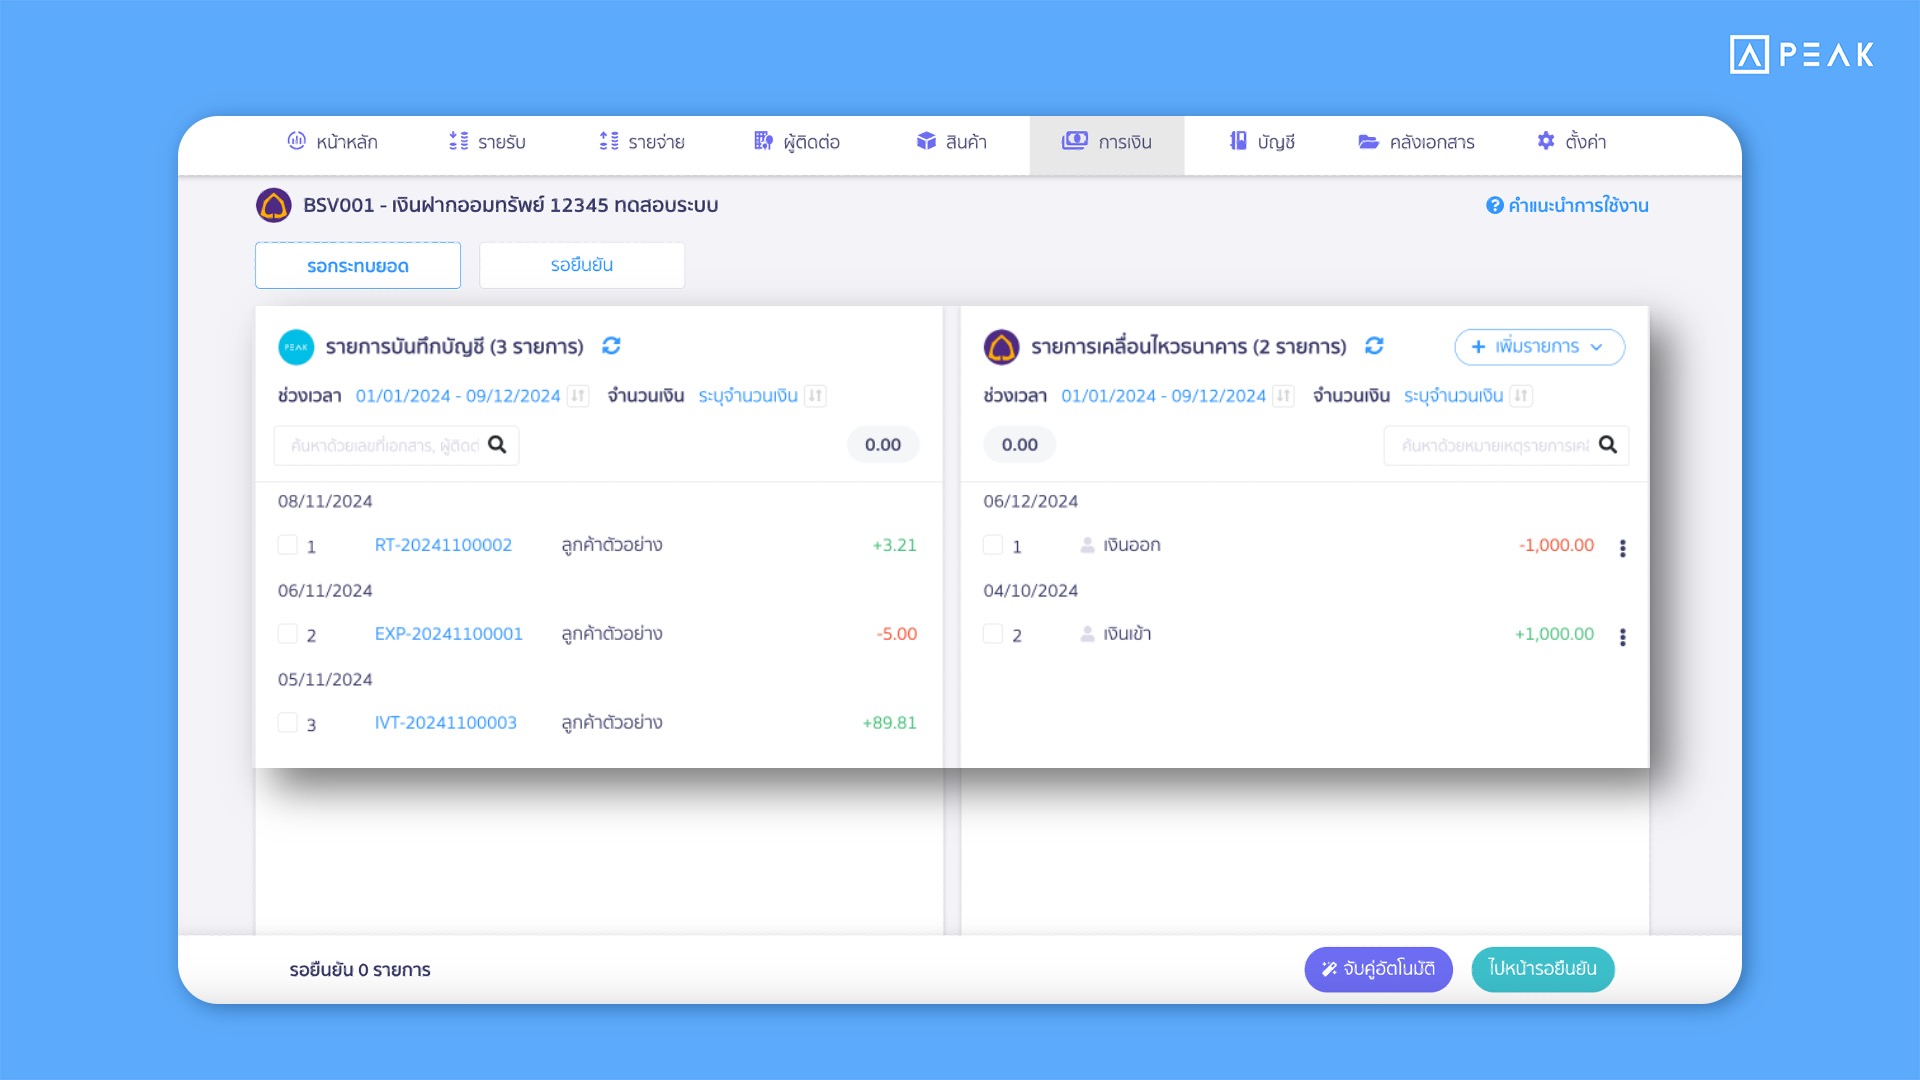Open date range picker in accounting records
The width and height of the screenshot is (1920, 1080).
458,396
